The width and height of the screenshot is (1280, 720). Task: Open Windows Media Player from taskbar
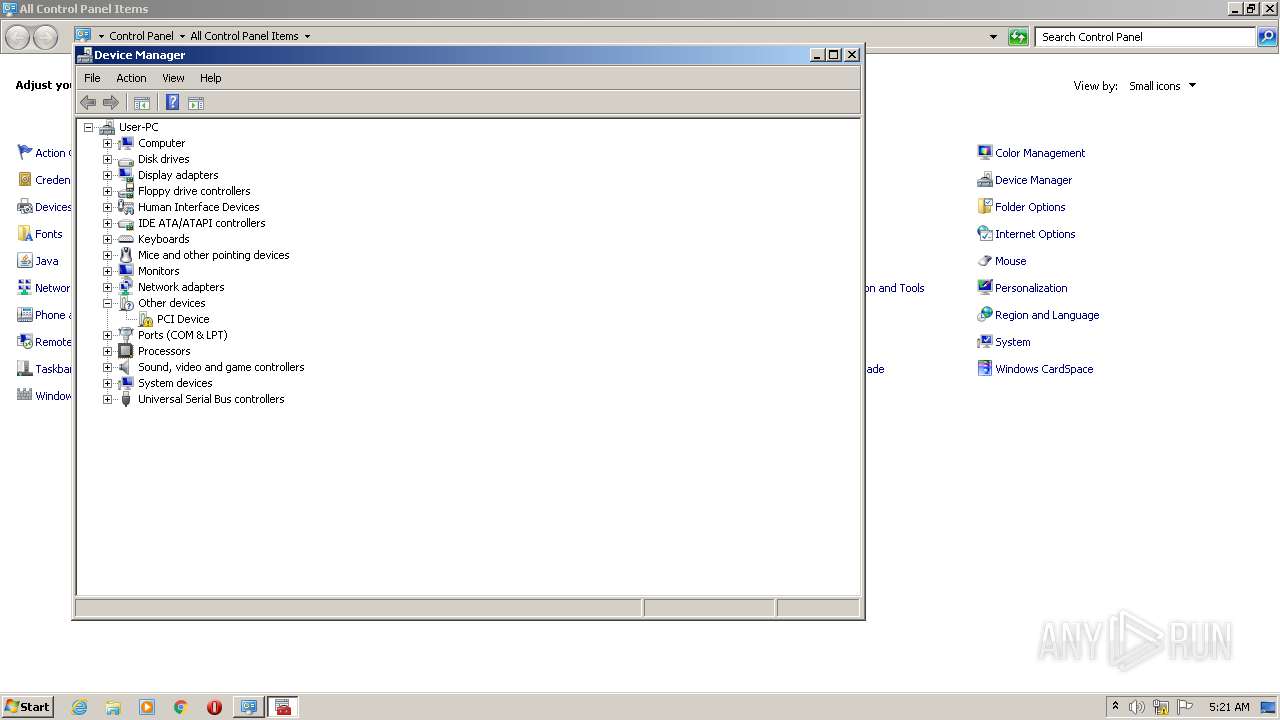(x=147, y=707)
